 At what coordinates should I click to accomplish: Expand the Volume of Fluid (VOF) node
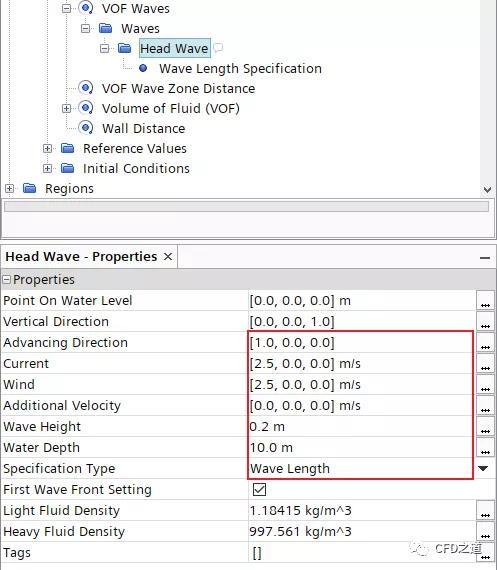(67, 108)
